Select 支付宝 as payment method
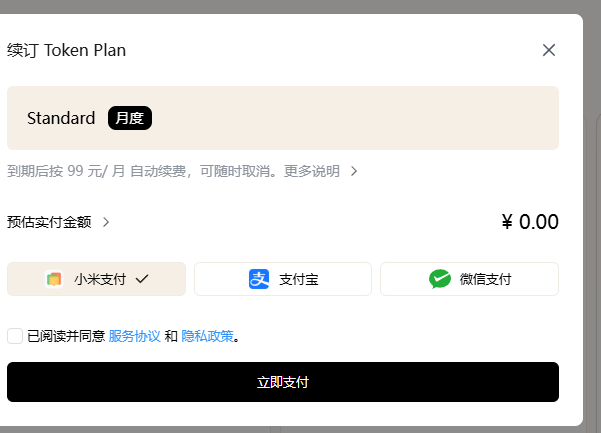This screenshot has height=433, width=601. click(x=283, y=279)
